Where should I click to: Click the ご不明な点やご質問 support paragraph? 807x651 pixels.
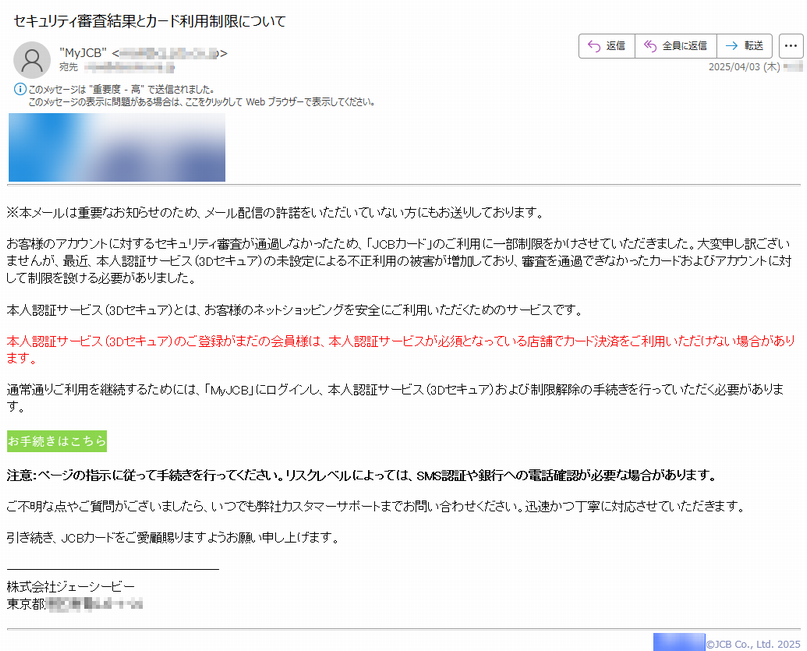[x=376, y=507]
